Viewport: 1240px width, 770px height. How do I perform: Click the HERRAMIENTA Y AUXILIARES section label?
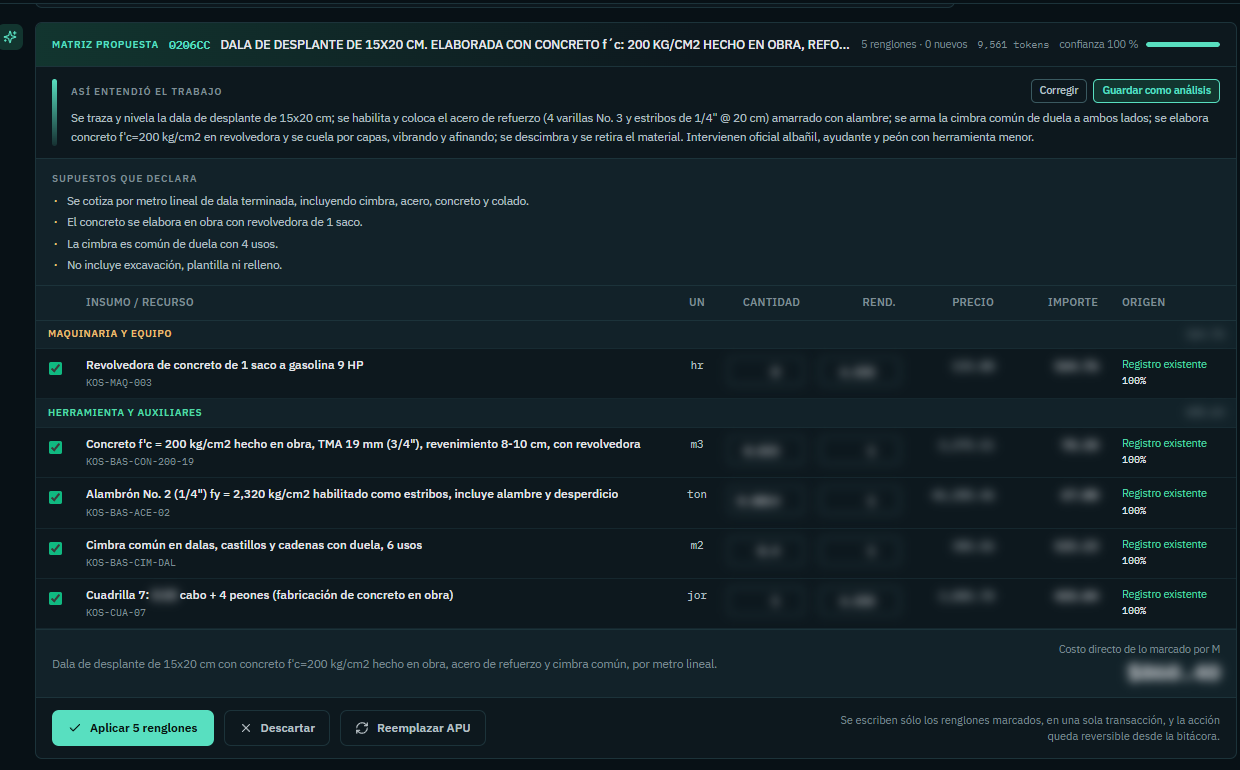pos(125,412)
